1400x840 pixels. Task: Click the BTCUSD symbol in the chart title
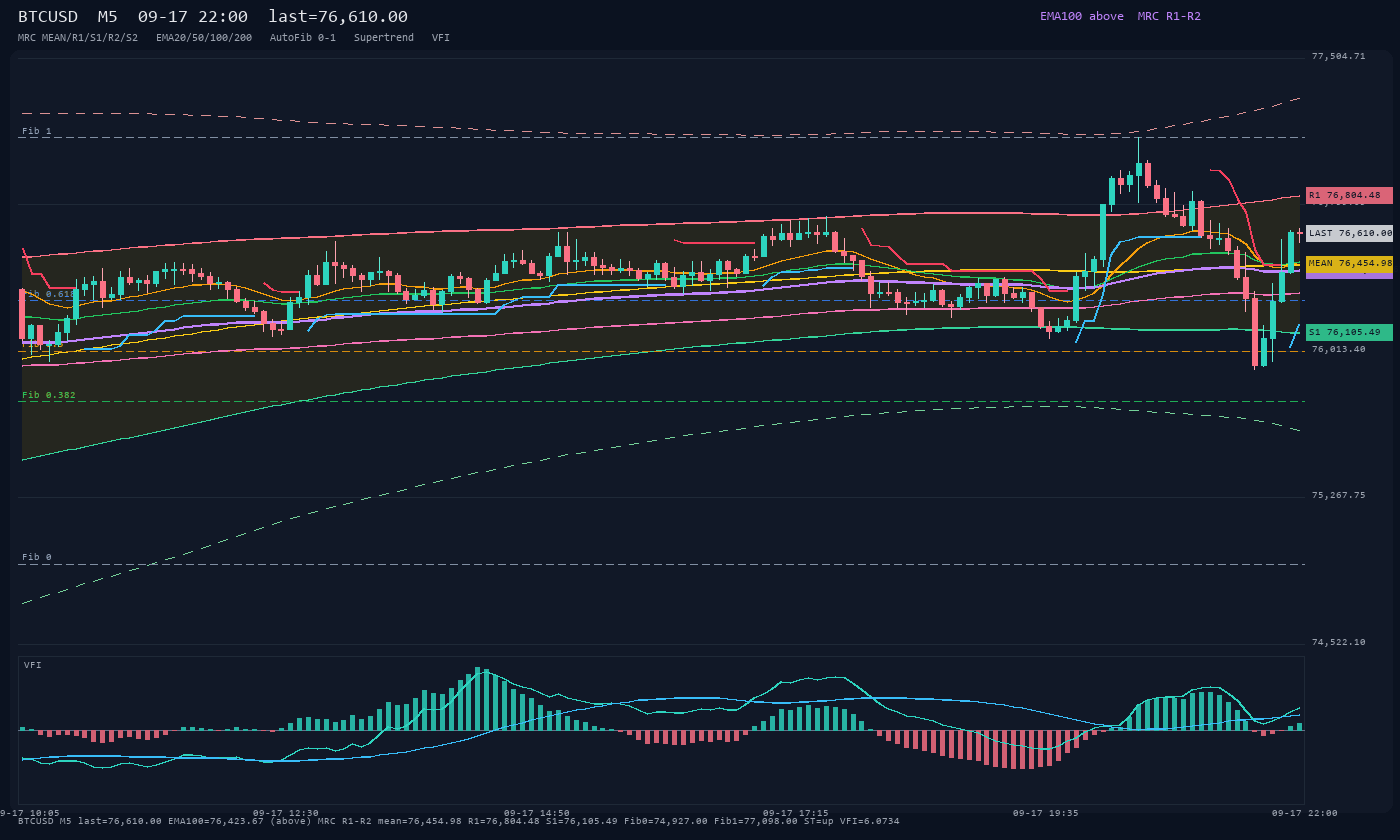click(48, 17)
